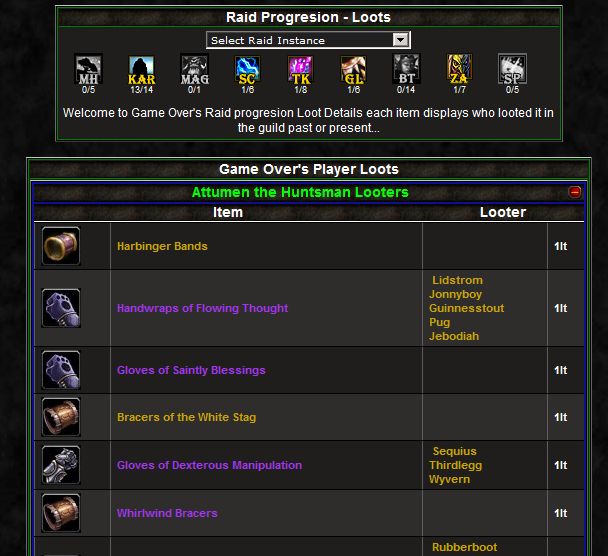View looter Lidstrom's profile
This screenshot has height=556, width=608.
457,280
